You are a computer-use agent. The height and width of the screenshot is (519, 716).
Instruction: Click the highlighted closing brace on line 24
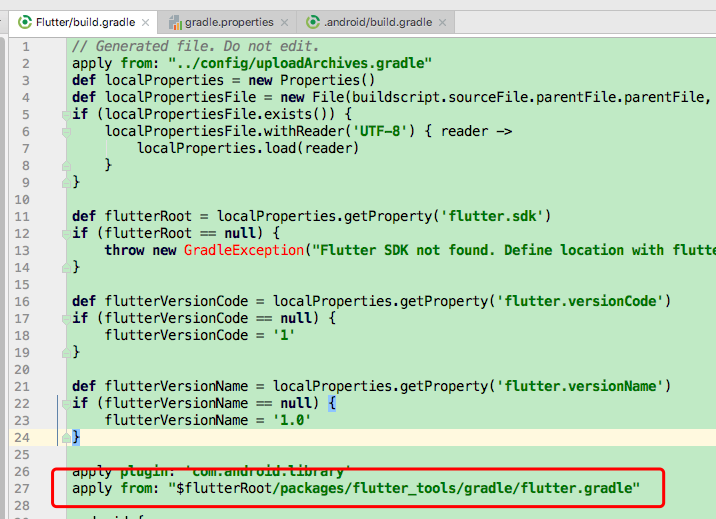coord(76,437)
